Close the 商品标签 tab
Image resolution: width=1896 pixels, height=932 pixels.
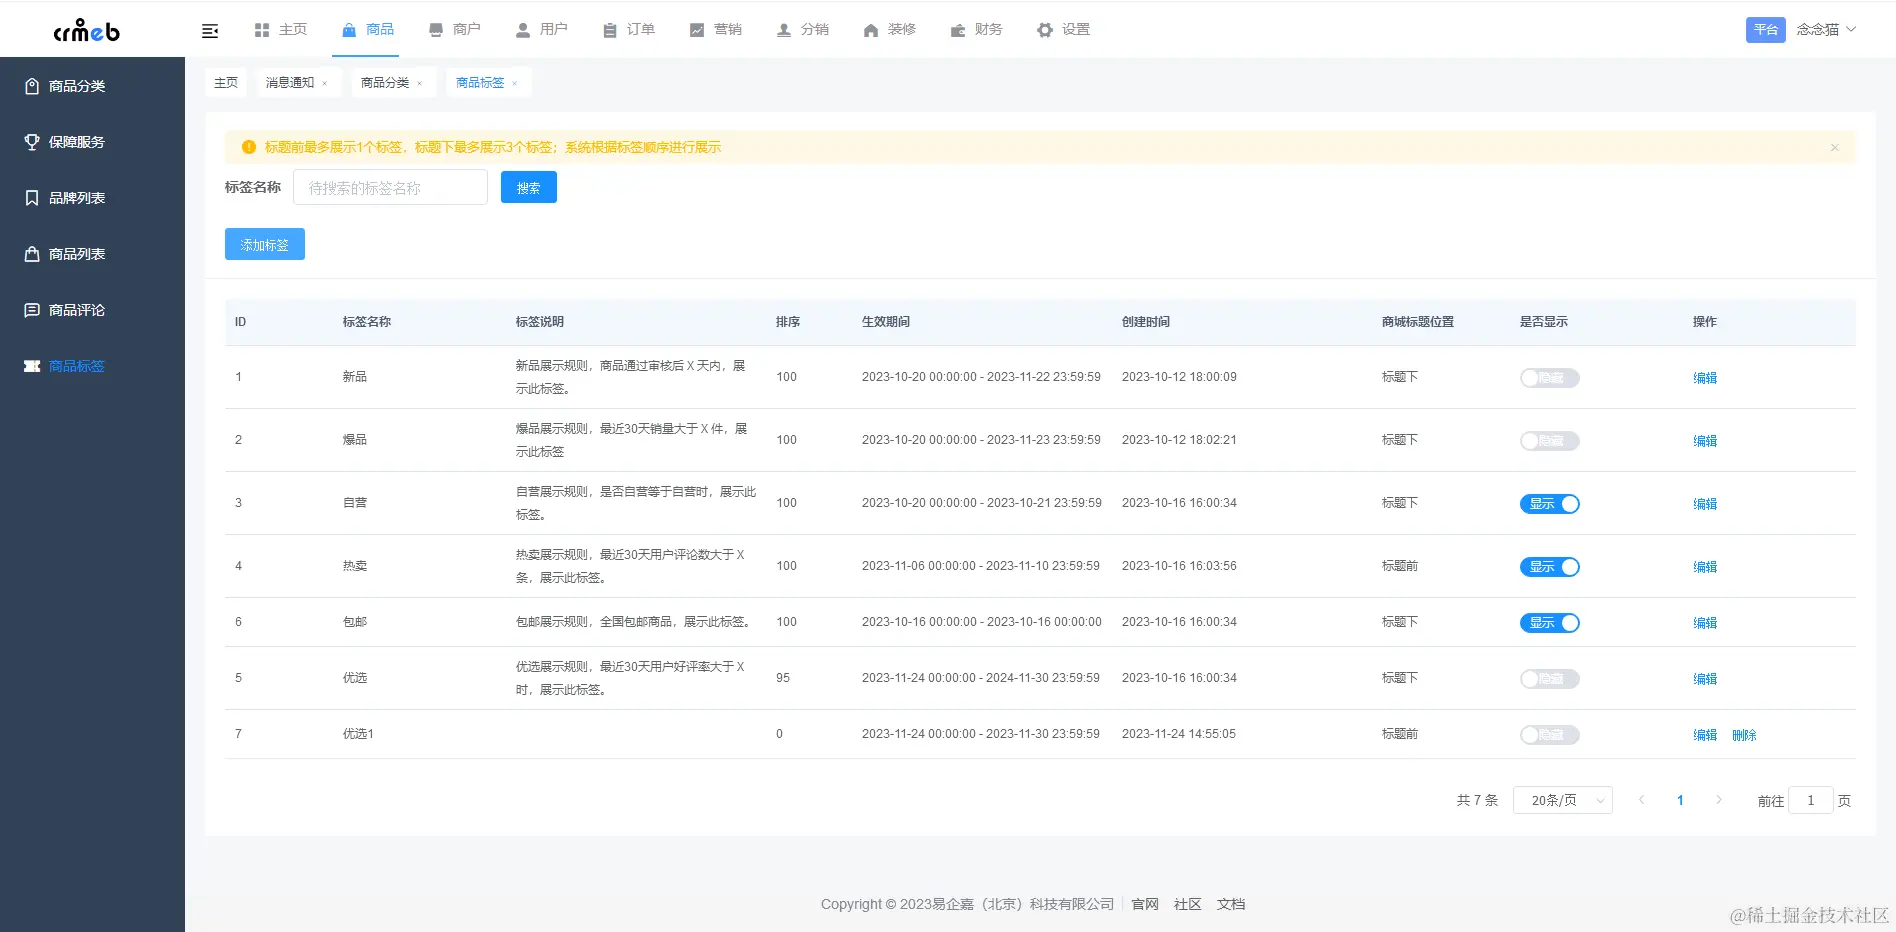pyautogui.click(x=514, y=83)
